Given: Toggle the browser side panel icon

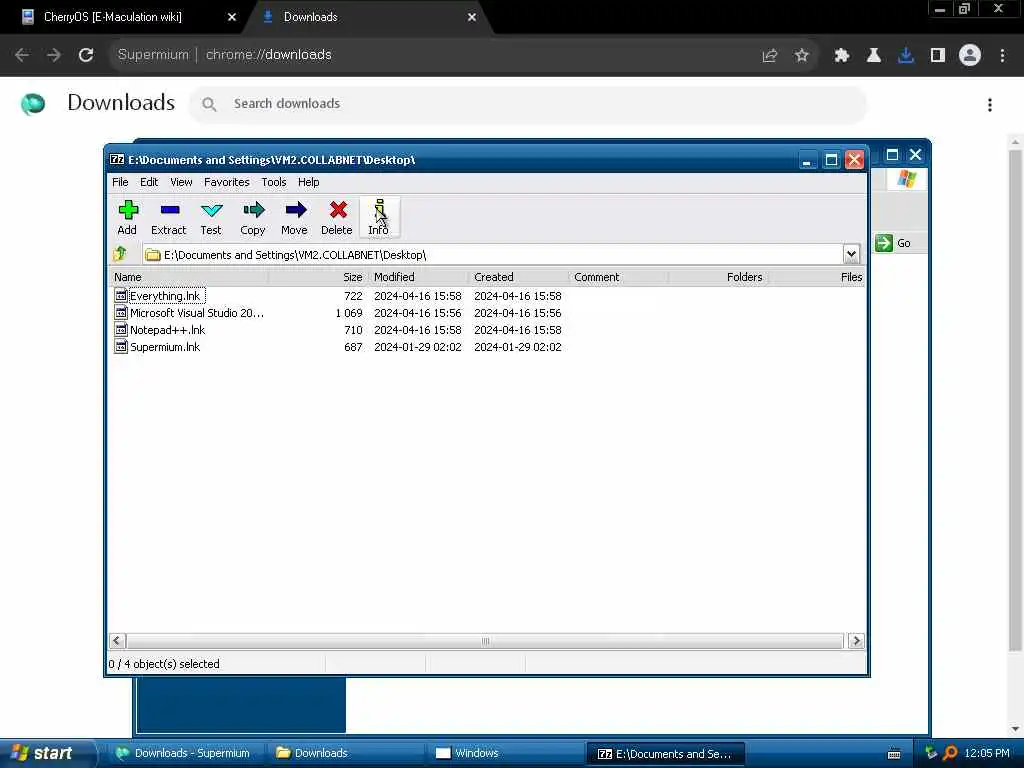Looking at the screenshot, I should point(938,56).
